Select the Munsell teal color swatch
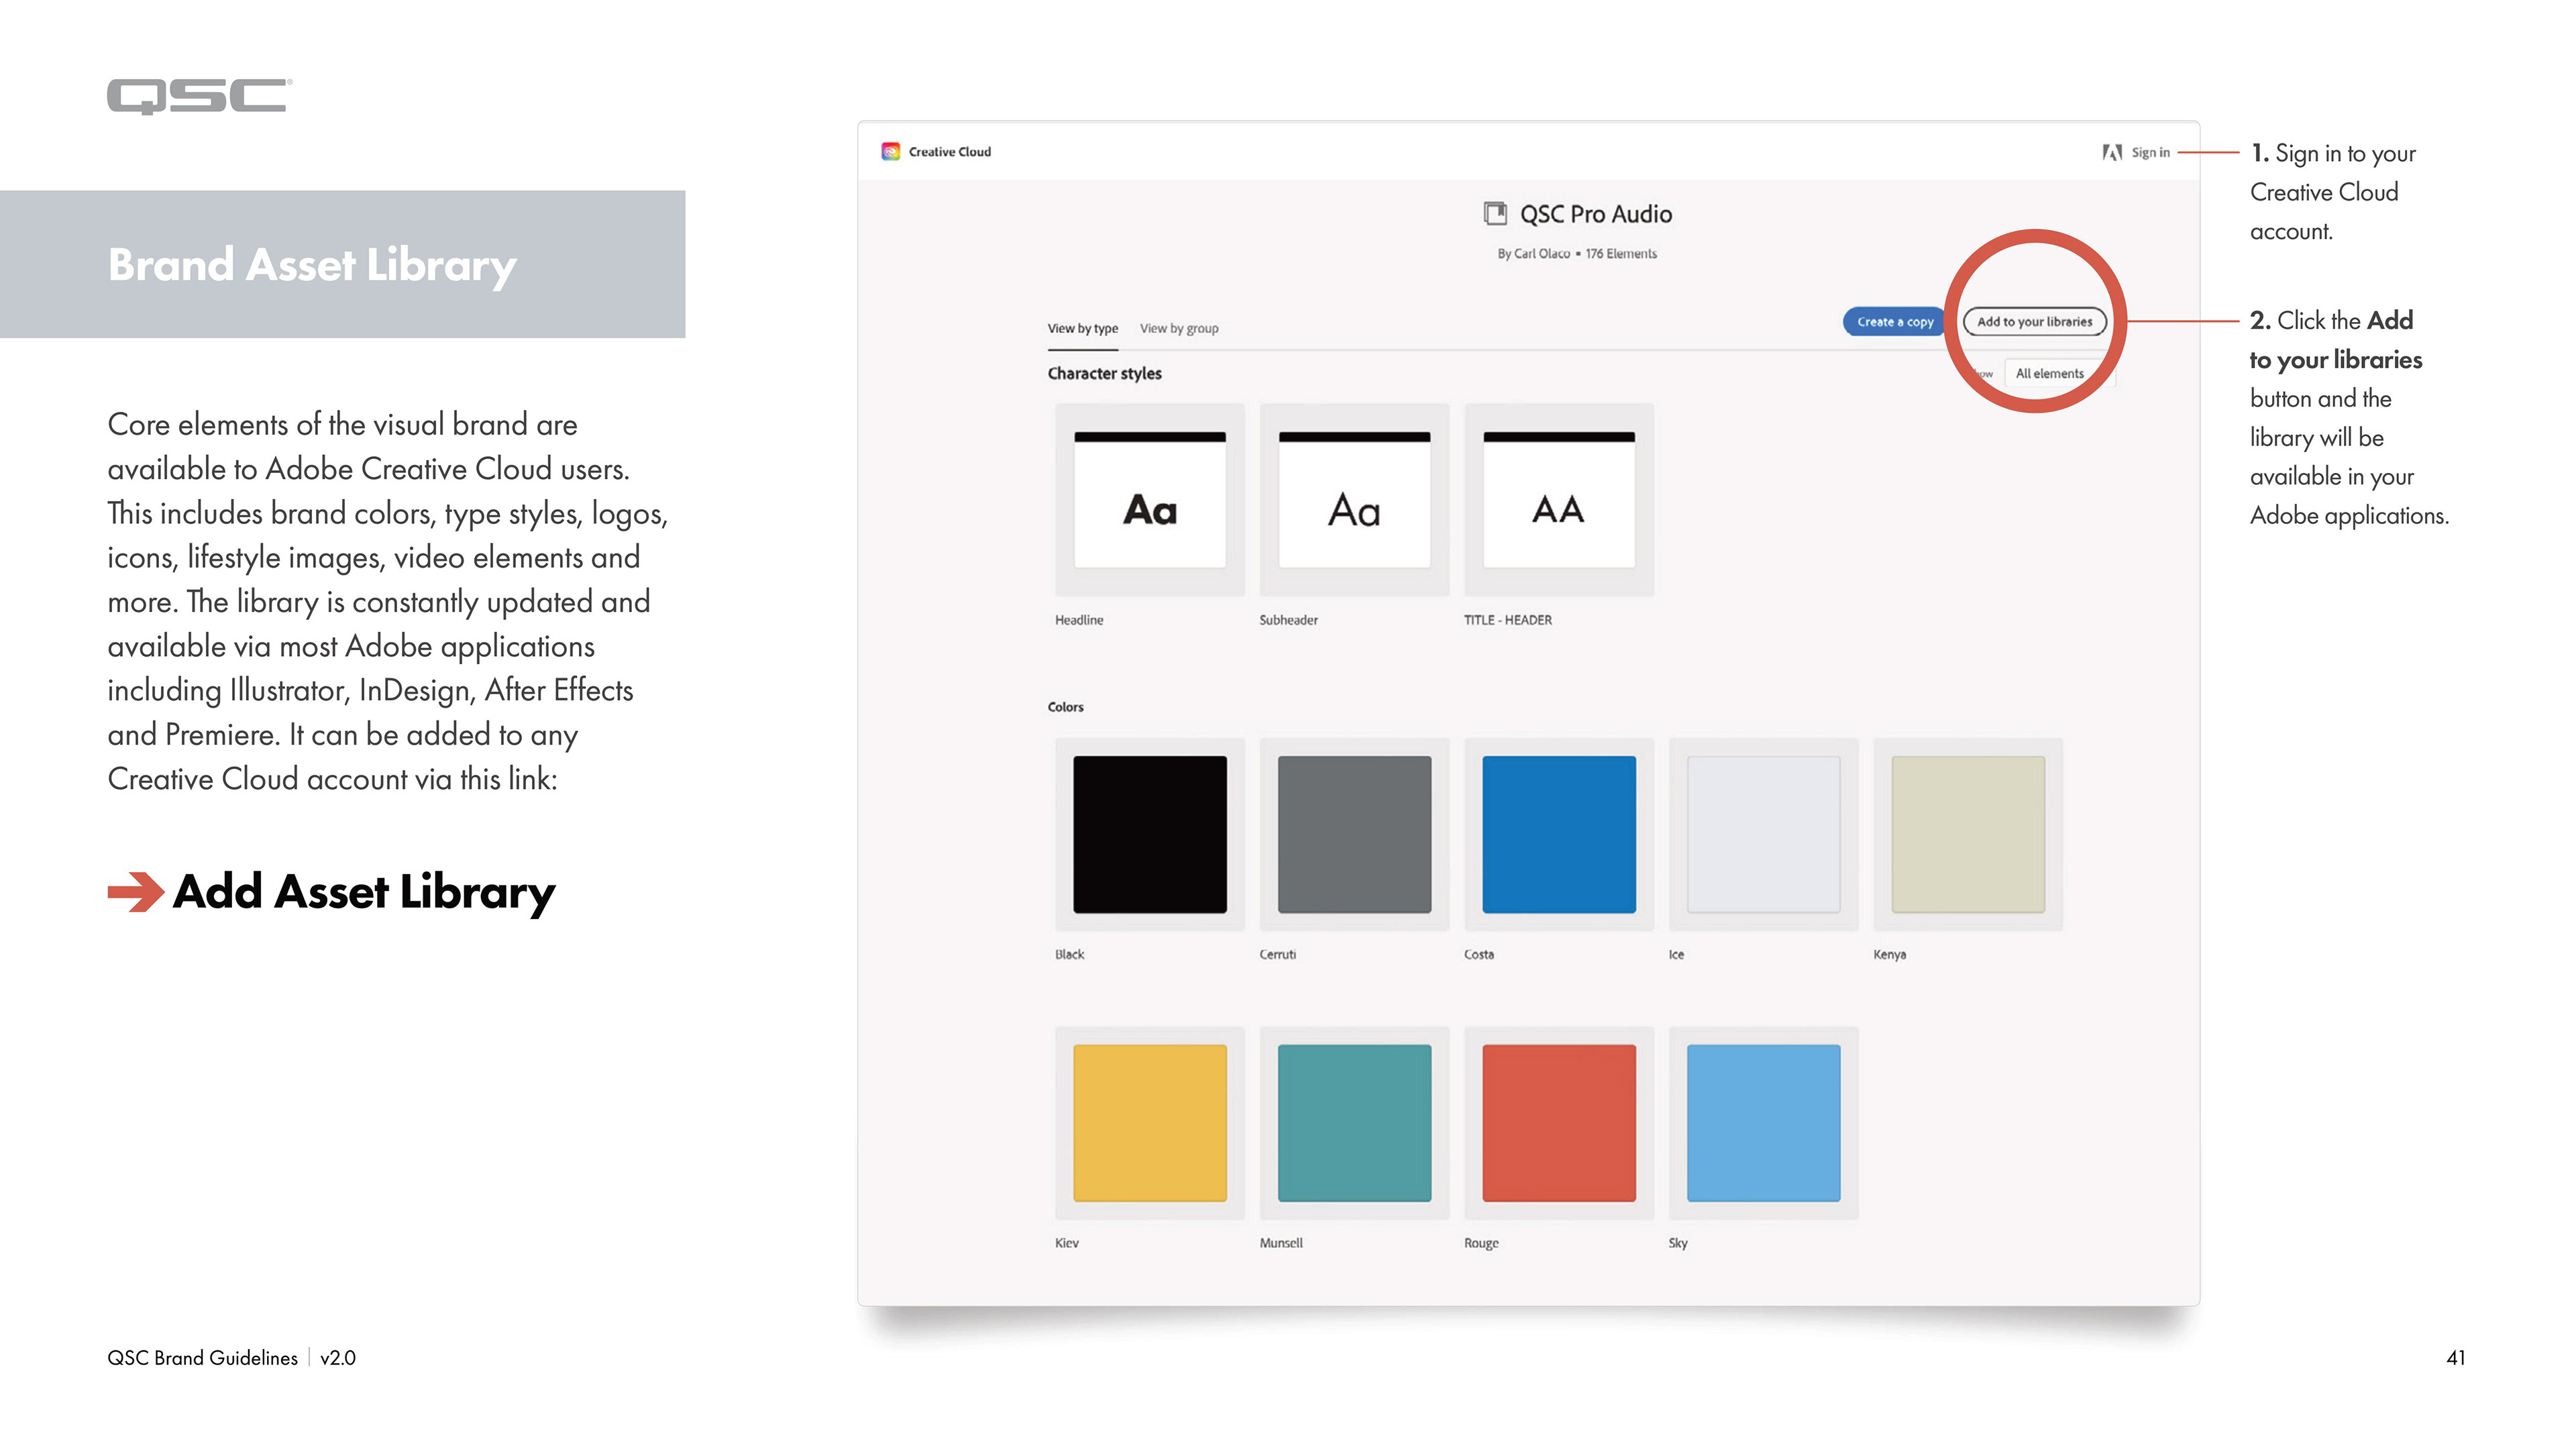 1354,1123
